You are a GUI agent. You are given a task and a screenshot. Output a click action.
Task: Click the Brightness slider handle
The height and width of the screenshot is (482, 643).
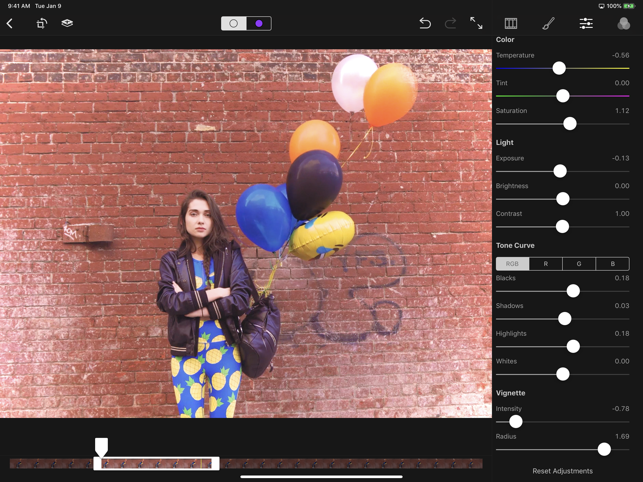click(x=563, y=199)
